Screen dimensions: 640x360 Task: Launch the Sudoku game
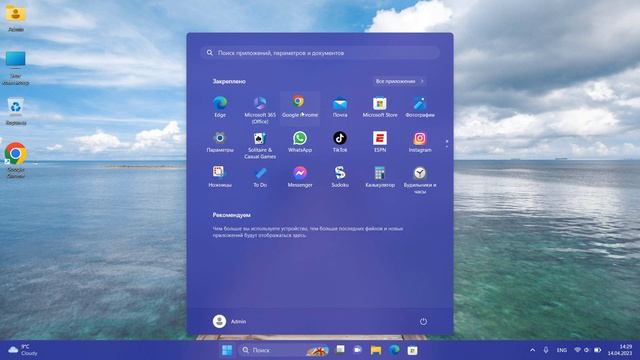pos(340,177)
